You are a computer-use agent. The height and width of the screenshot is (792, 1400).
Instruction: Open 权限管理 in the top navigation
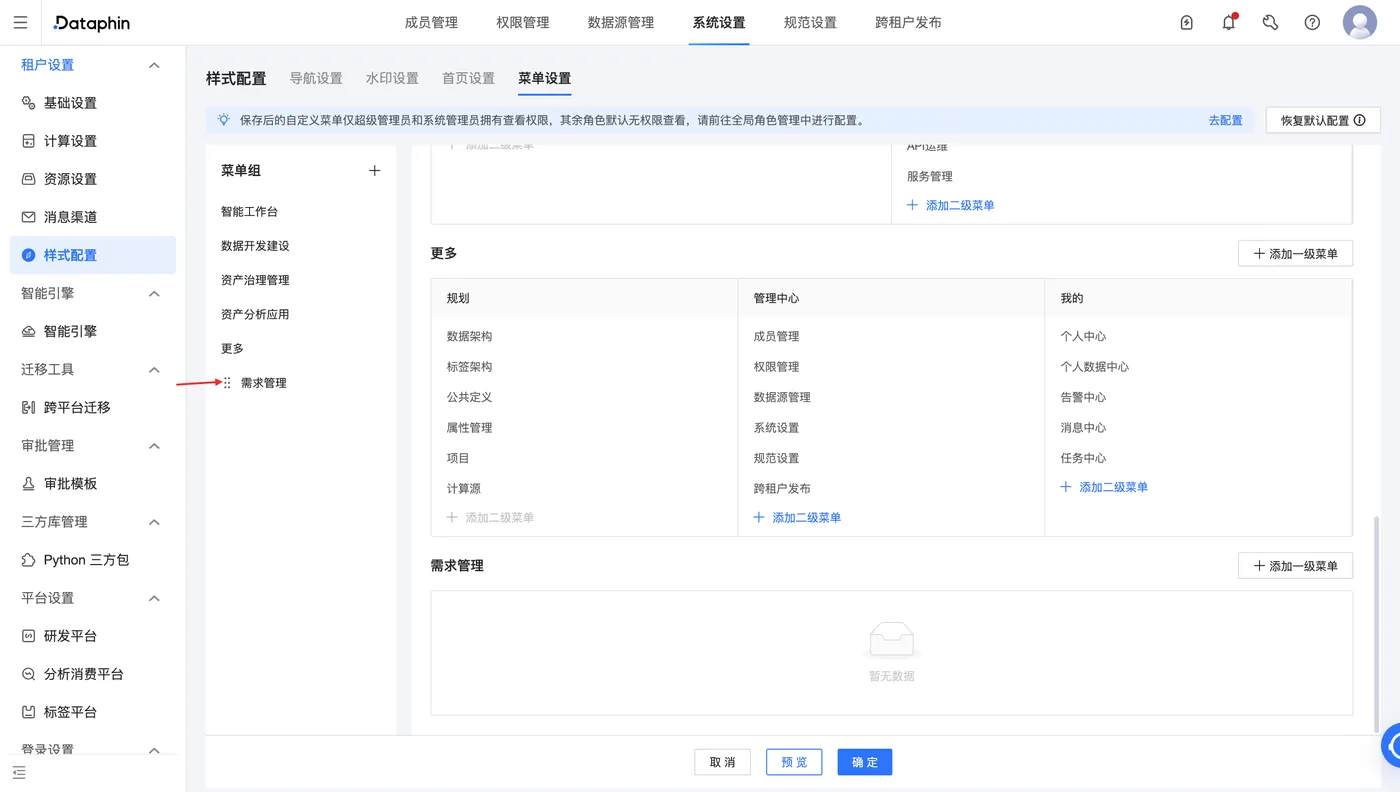[523, 23]
